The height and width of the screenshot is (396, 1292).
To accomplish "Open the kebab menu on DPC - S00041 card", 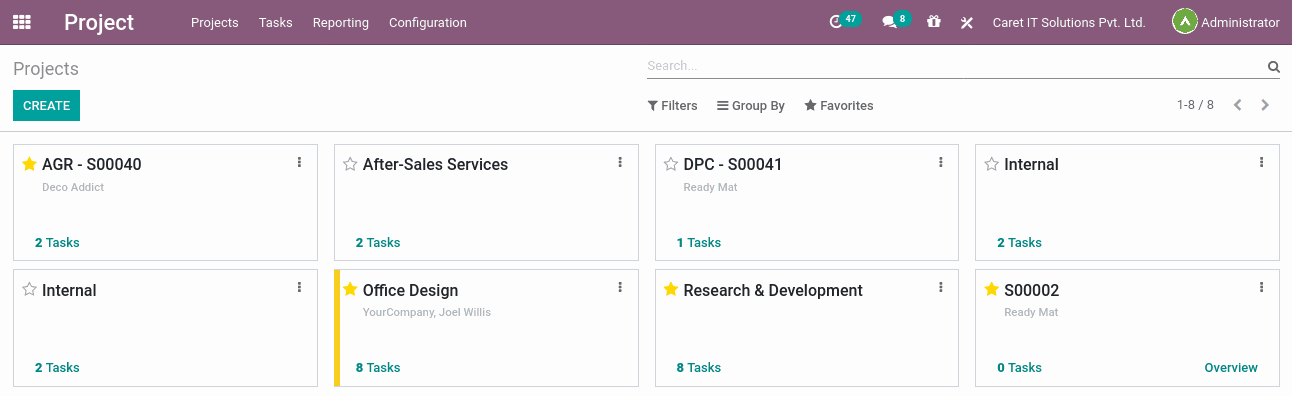I will coord(941,162).
